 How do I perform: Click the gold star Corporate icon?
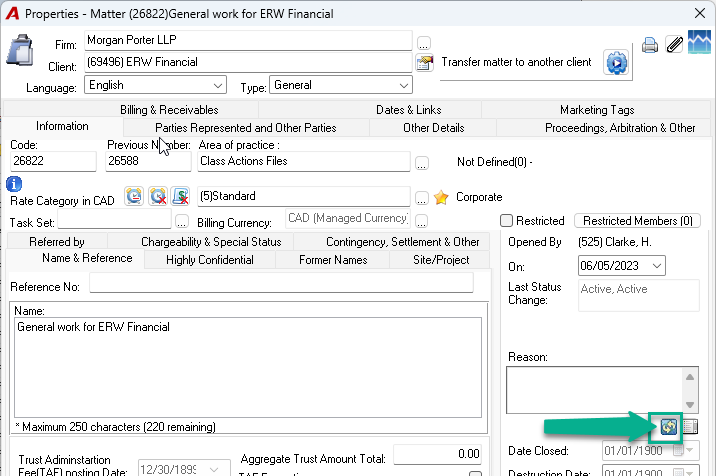(x=441, y=197)
